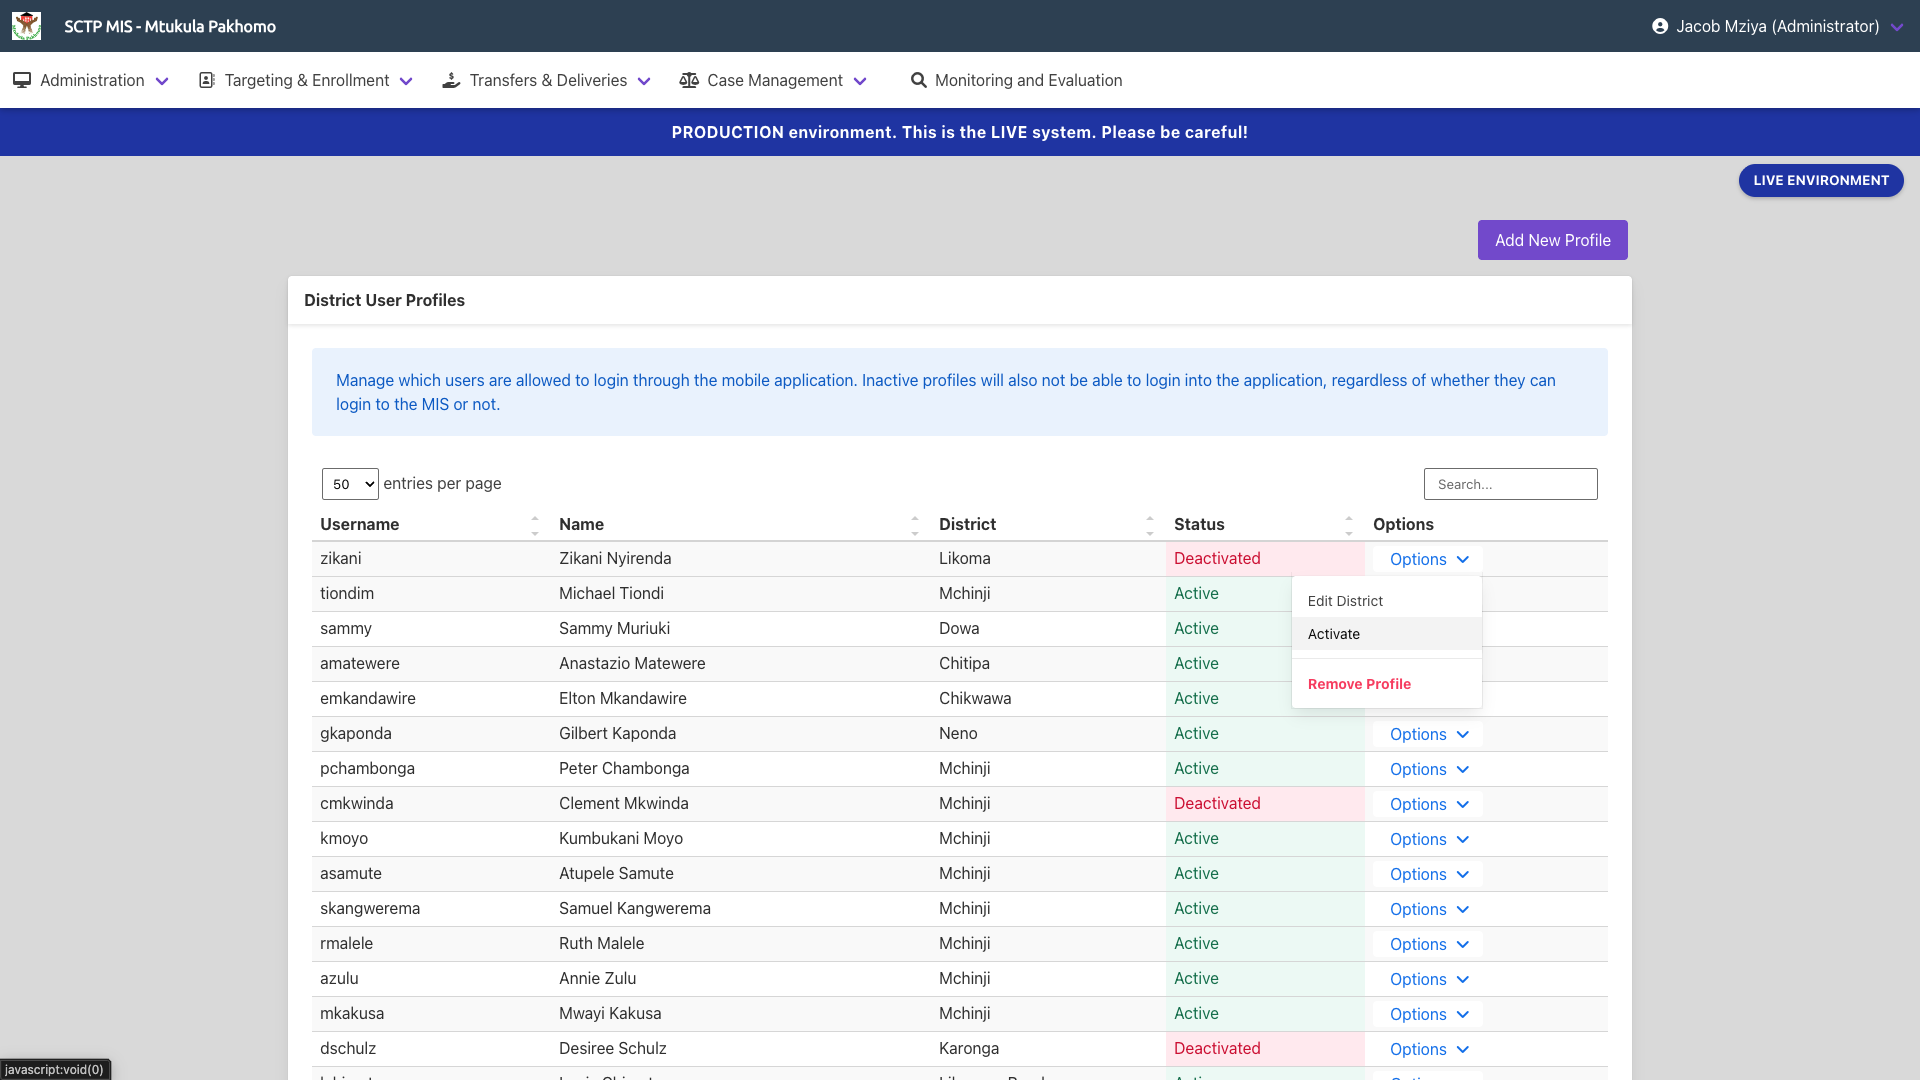This screenshot has width=1920, height=1080.
Task: Click the Username column sort arrows
Action: (x=535, y=524)
